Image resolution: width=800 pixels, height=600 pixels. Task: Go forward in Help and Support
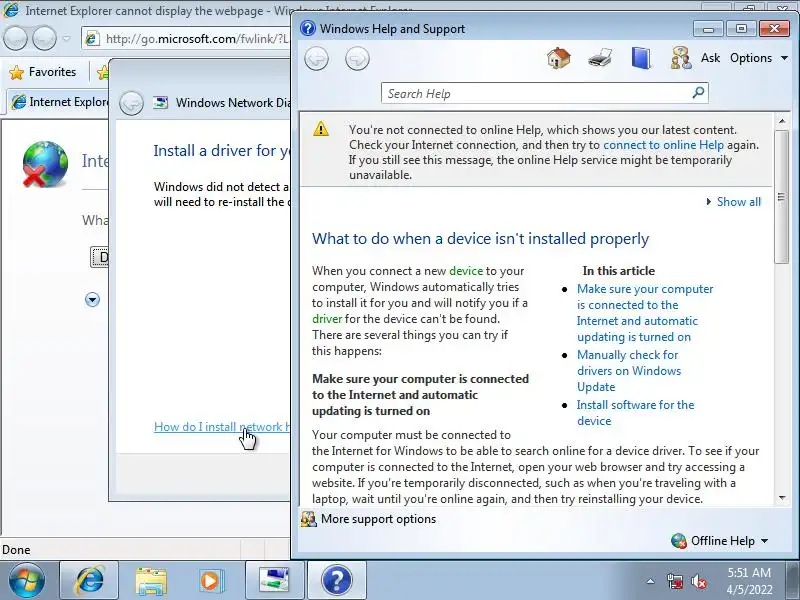(357, 58)
